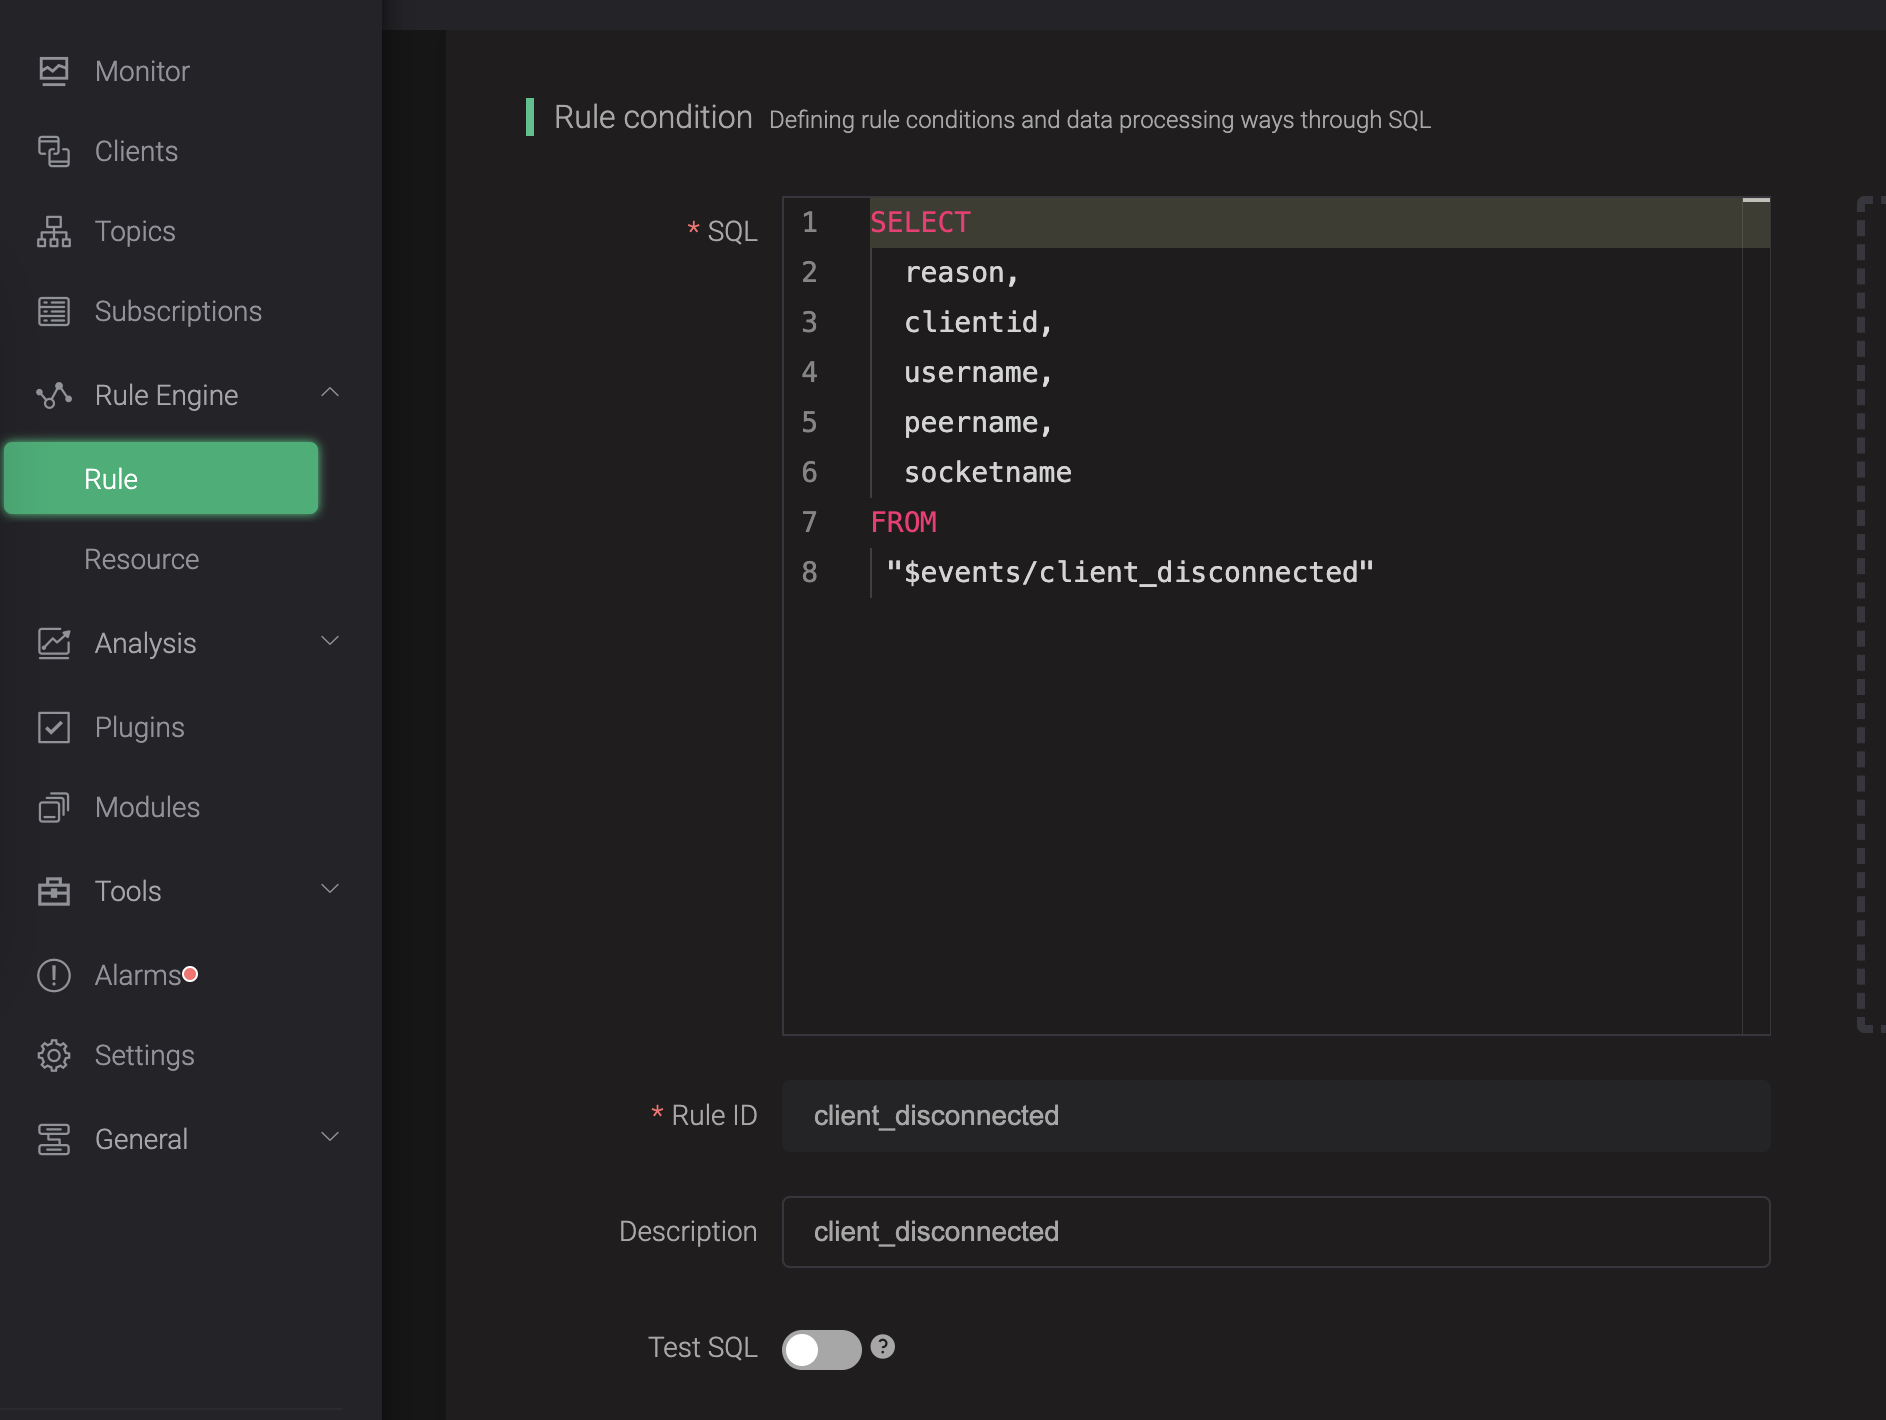Expand the Analysis menu chevron
This screenshot has width=1886, height=1420.
pyautogui.click(x=330, y=641)
